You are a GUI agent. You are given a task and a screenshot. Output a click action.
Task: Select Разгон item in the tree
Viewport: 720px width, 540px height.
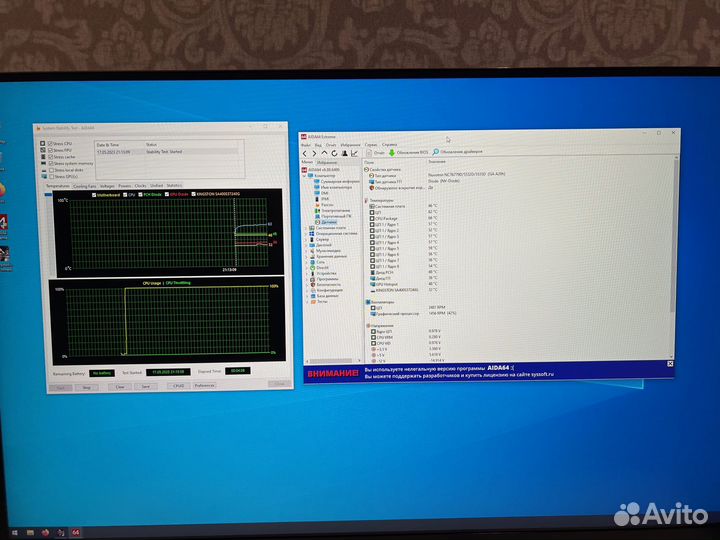click(324, 205)
